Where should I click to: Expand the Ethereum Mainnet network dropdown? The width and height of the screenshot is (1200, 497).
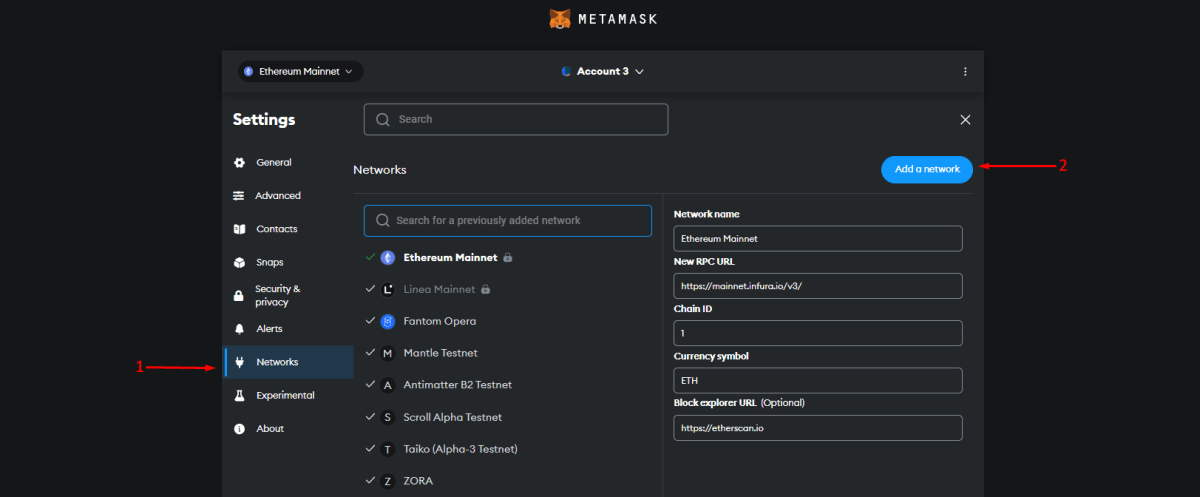(301, 72)
